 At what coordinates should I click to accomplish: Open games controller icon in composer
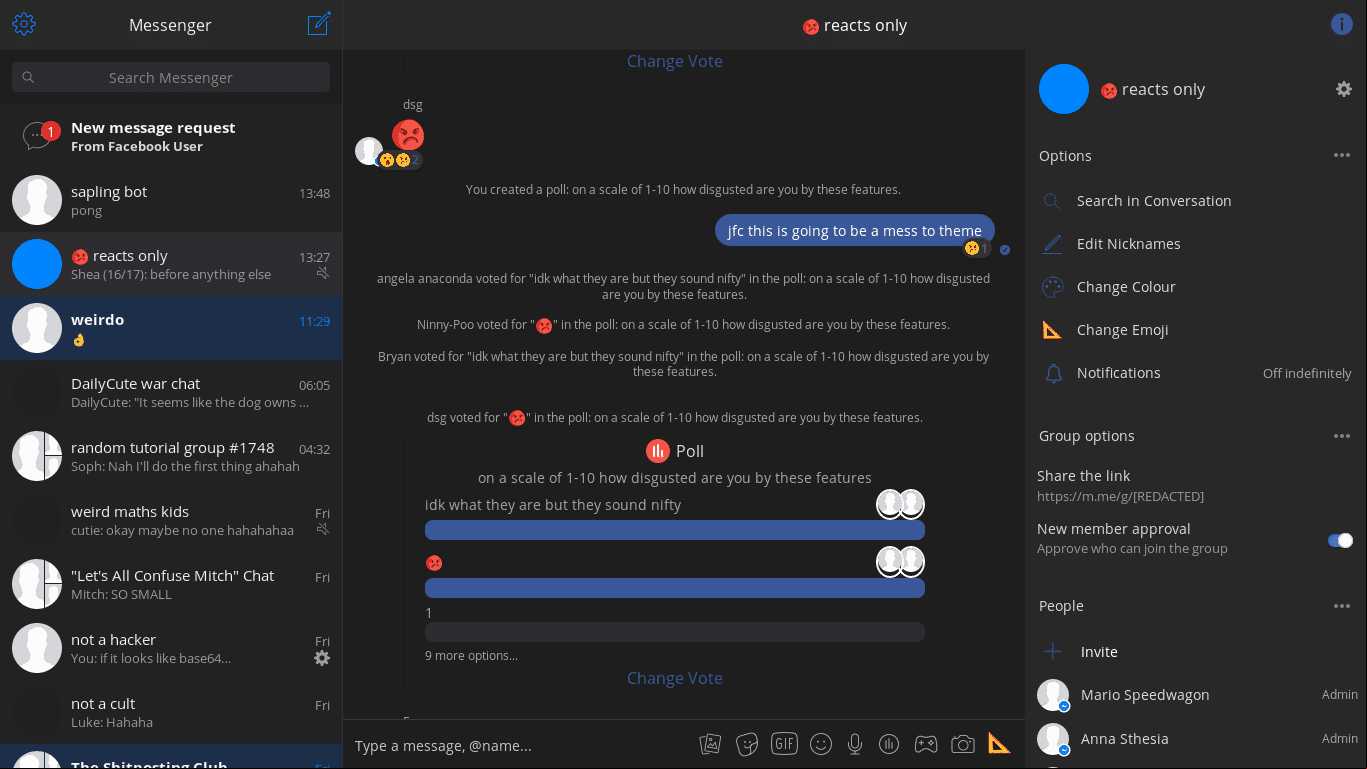coord(927,744)
